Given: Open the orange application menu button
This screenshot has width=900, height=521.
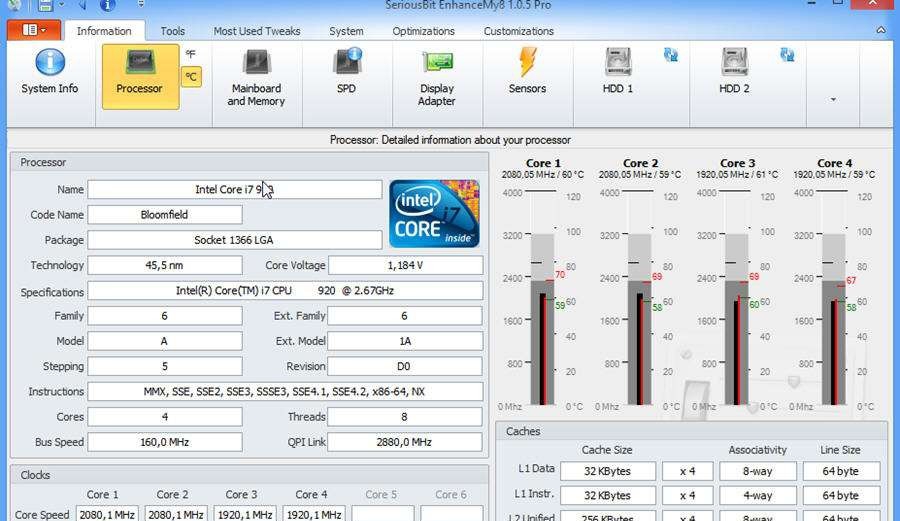Looking at the screenshot, I should pos(34,30).
